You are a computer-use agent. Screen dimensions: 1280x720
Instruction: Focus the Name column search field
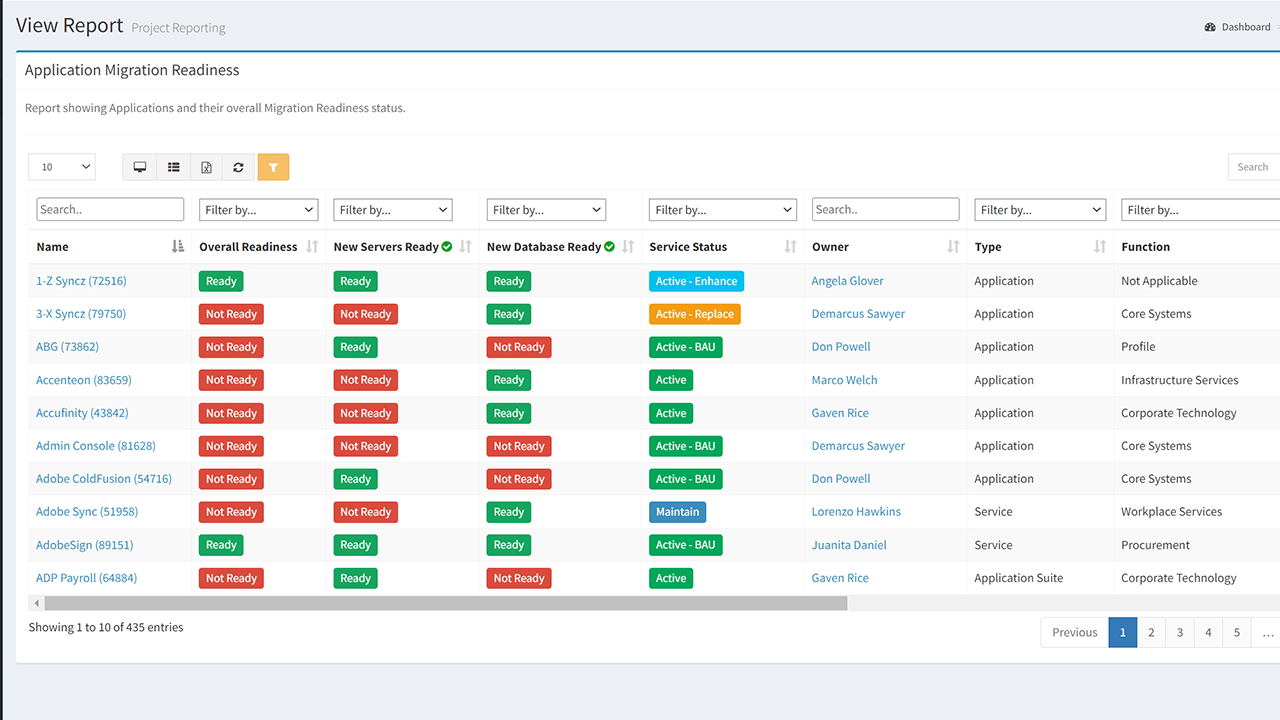pos(110,210)
